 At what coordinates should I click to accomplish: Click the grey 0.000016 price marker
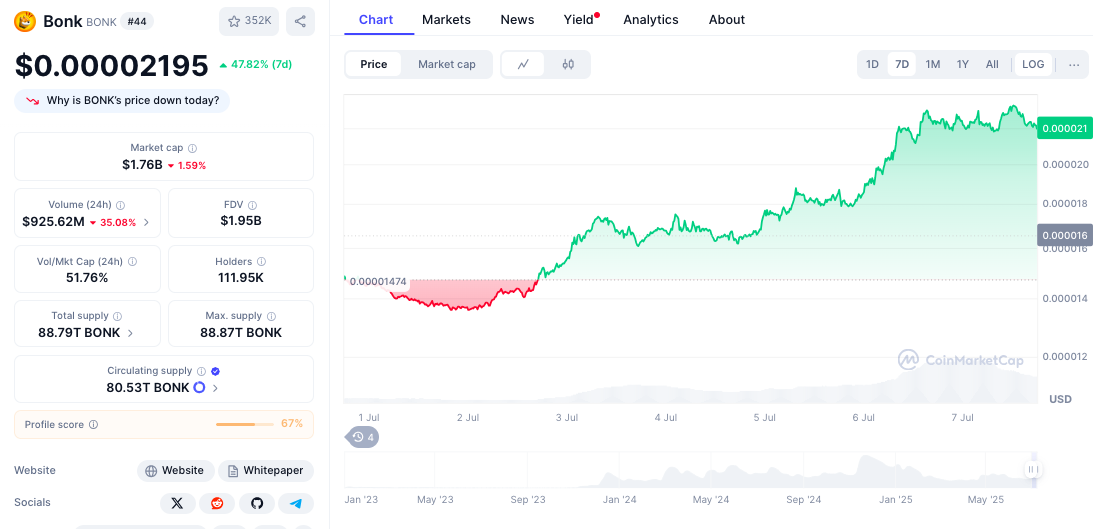click(1064, 235)
